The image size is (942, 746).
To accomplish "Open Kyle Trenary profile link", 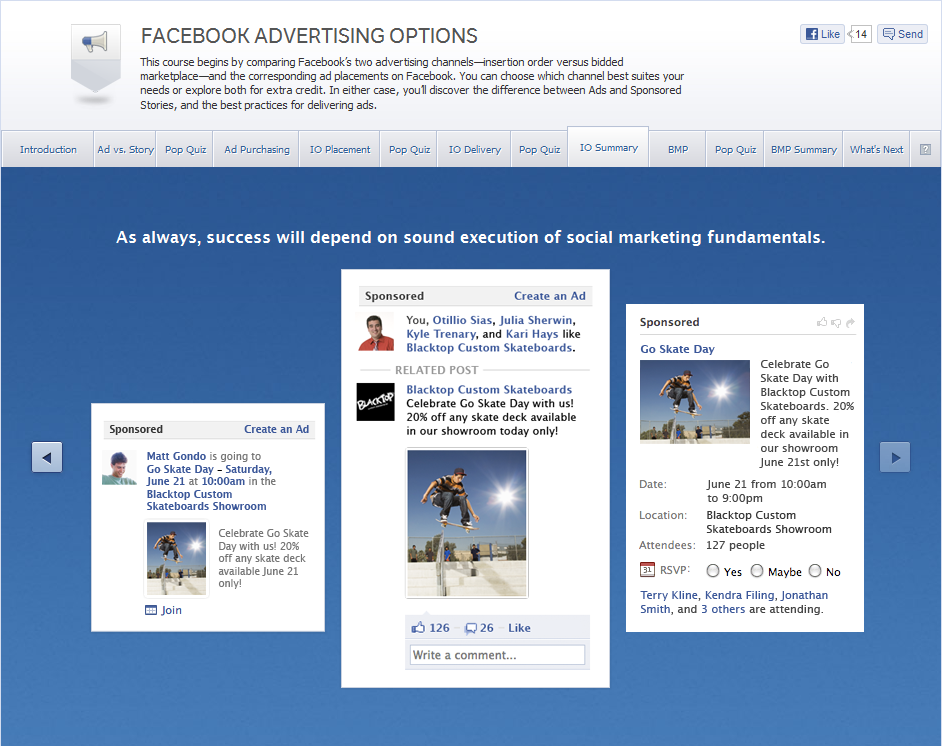I will tap(441, 334).
